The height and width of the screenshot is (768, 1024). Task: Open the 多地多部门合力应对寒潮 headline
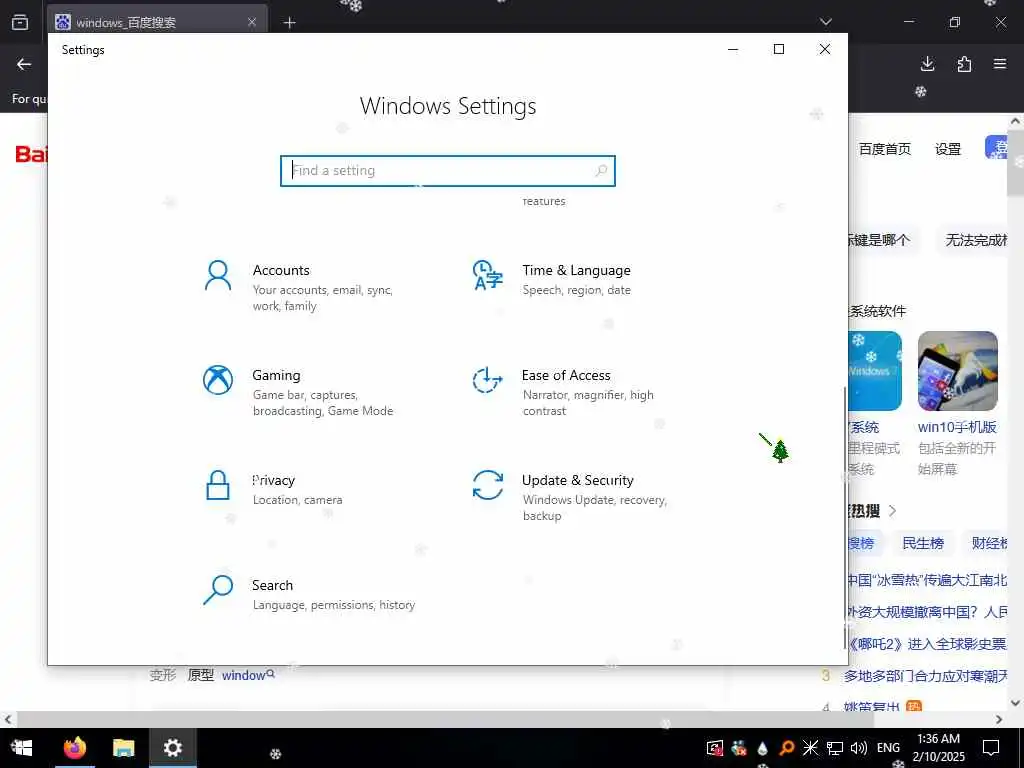925,676
